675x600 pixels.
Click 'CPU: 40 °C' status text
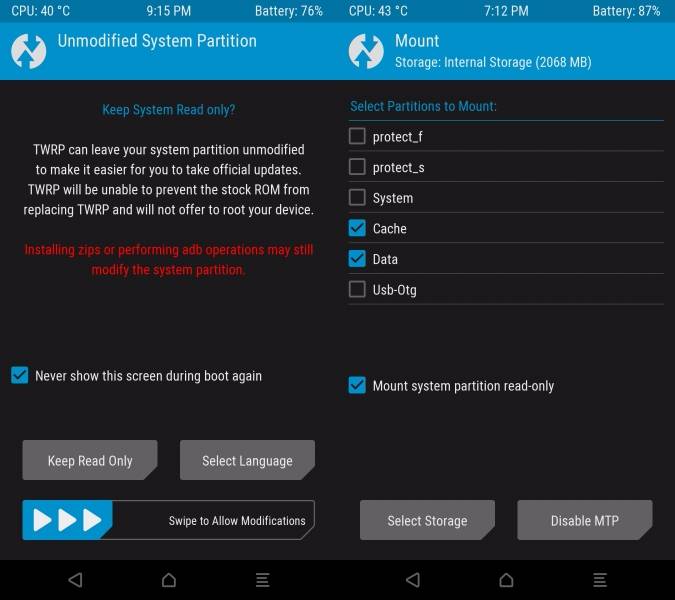[x=40, y=11]
